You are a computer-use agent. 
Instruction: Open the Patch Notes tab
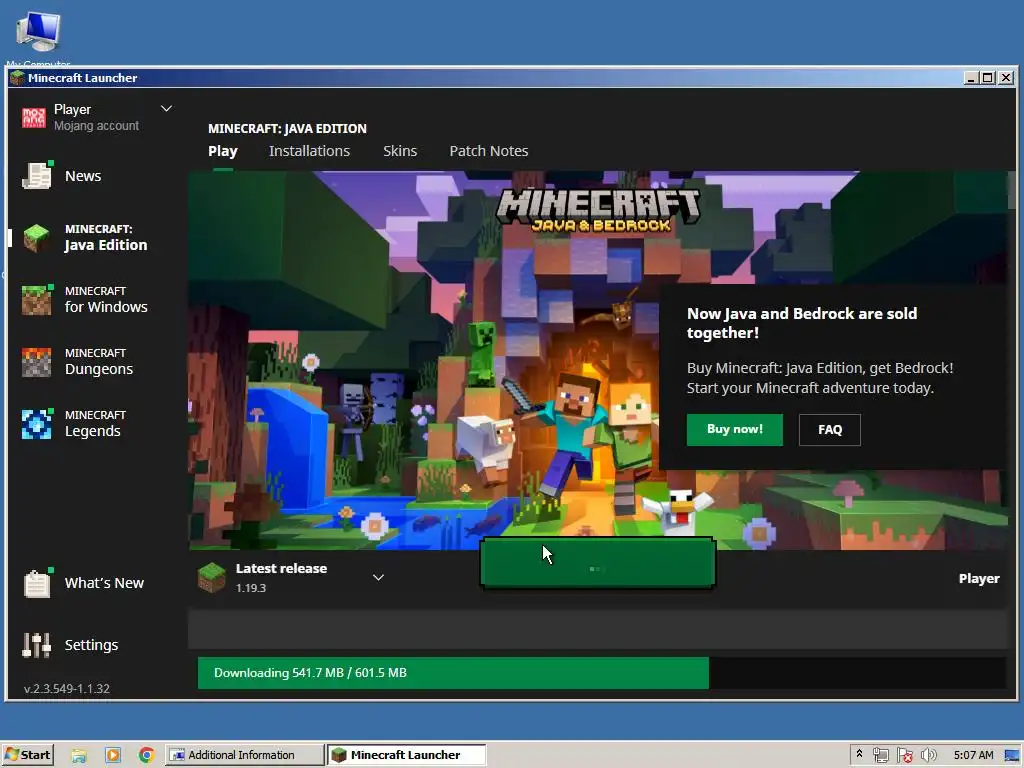488,151
